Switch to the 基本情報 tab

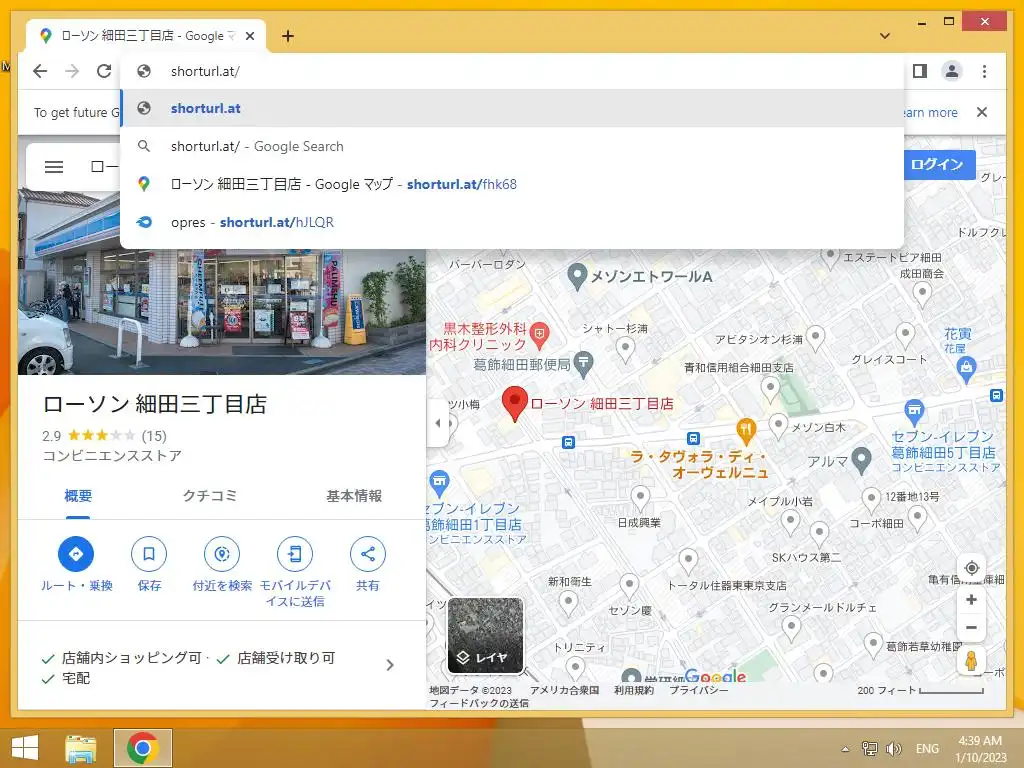[x=354, y=496]
